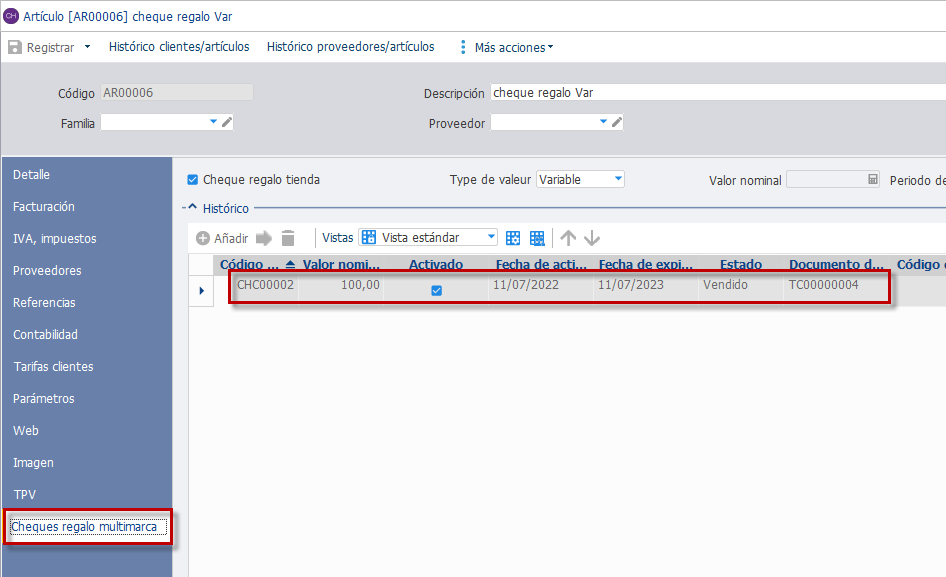Click the Valor nominal calculator icon
The height and width of the screenshot is (577, 946).
coord(872,179)
